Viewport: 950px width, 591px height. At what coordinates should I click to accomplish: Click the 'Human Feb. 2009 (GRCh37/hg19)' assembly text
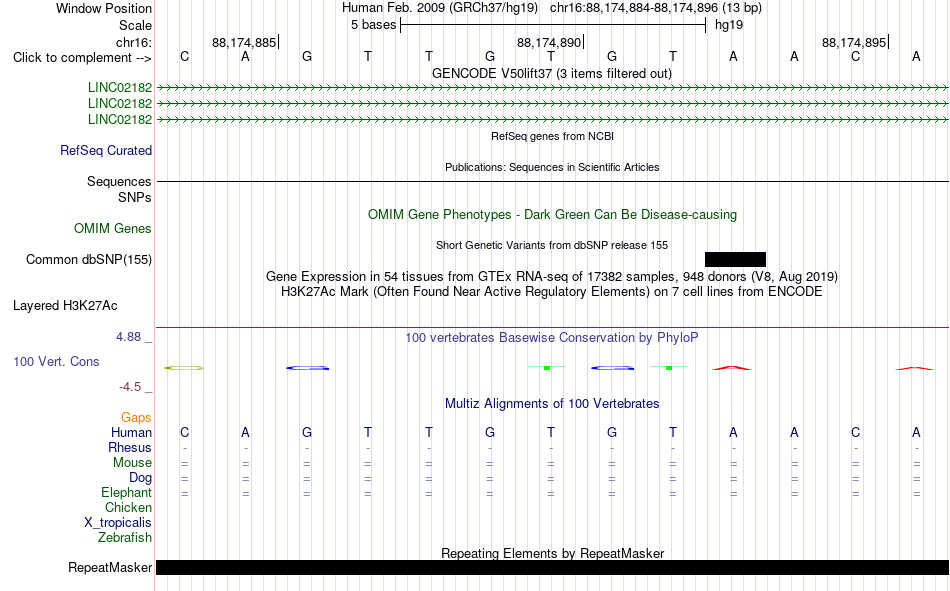click(440, 8)
